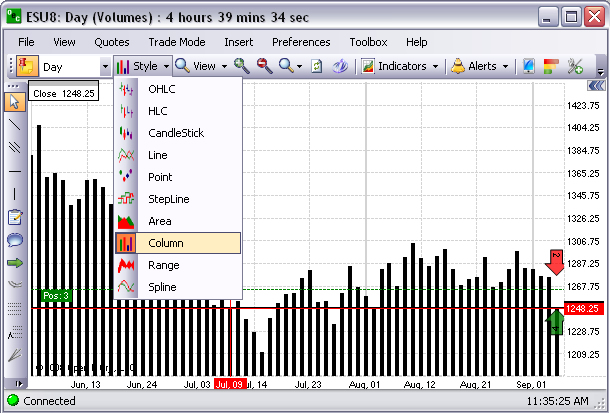Click the green buy arrow on chart
Viewport: 610px width, 413px height.
[557, 323]
